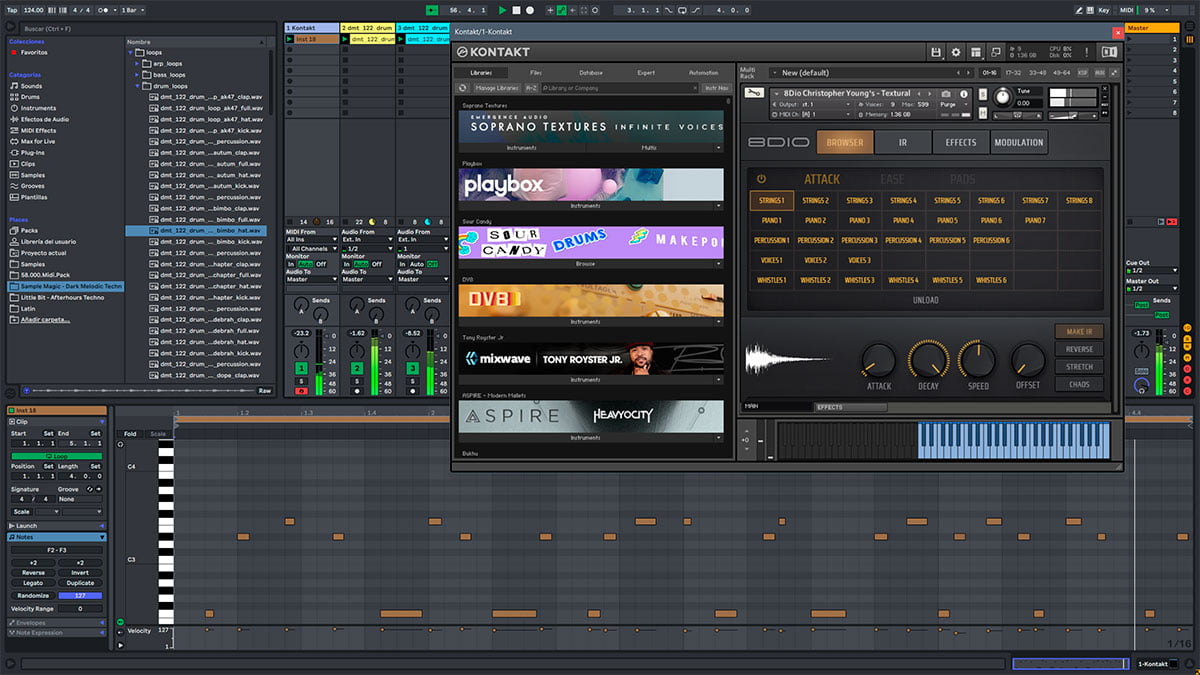The height and width of the screenshot is (675, 1200).
Task: Switch to Kontakt Expert tab
Action: 647,73
